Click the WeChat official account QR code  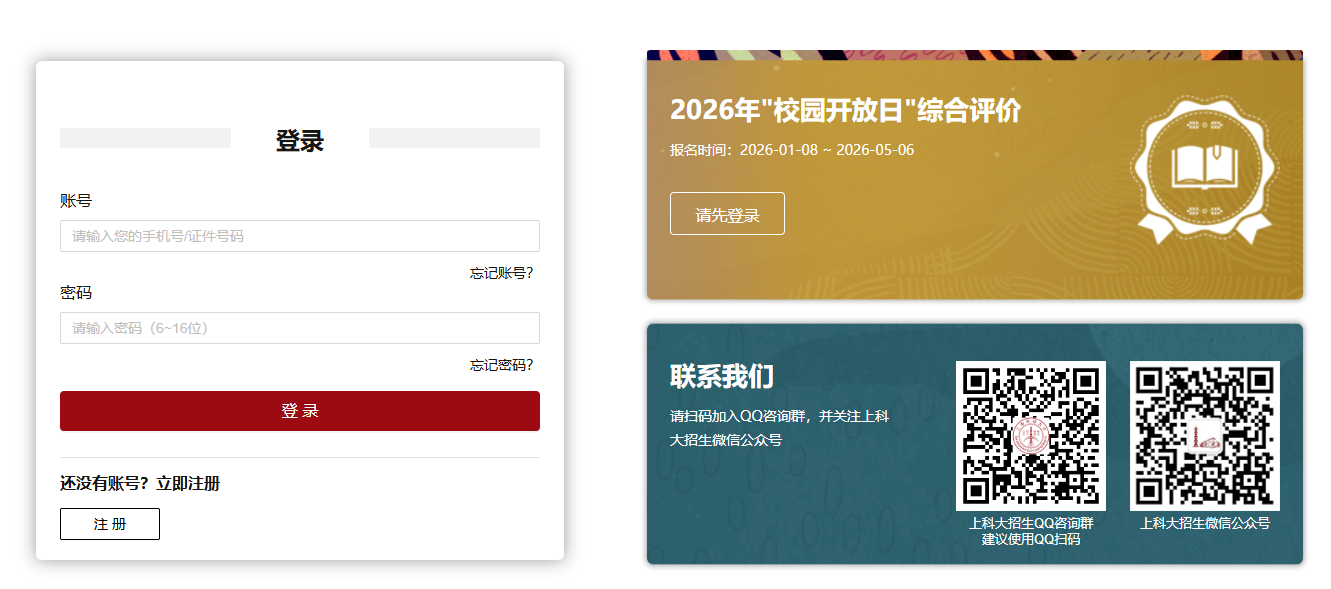(1204, 435)
